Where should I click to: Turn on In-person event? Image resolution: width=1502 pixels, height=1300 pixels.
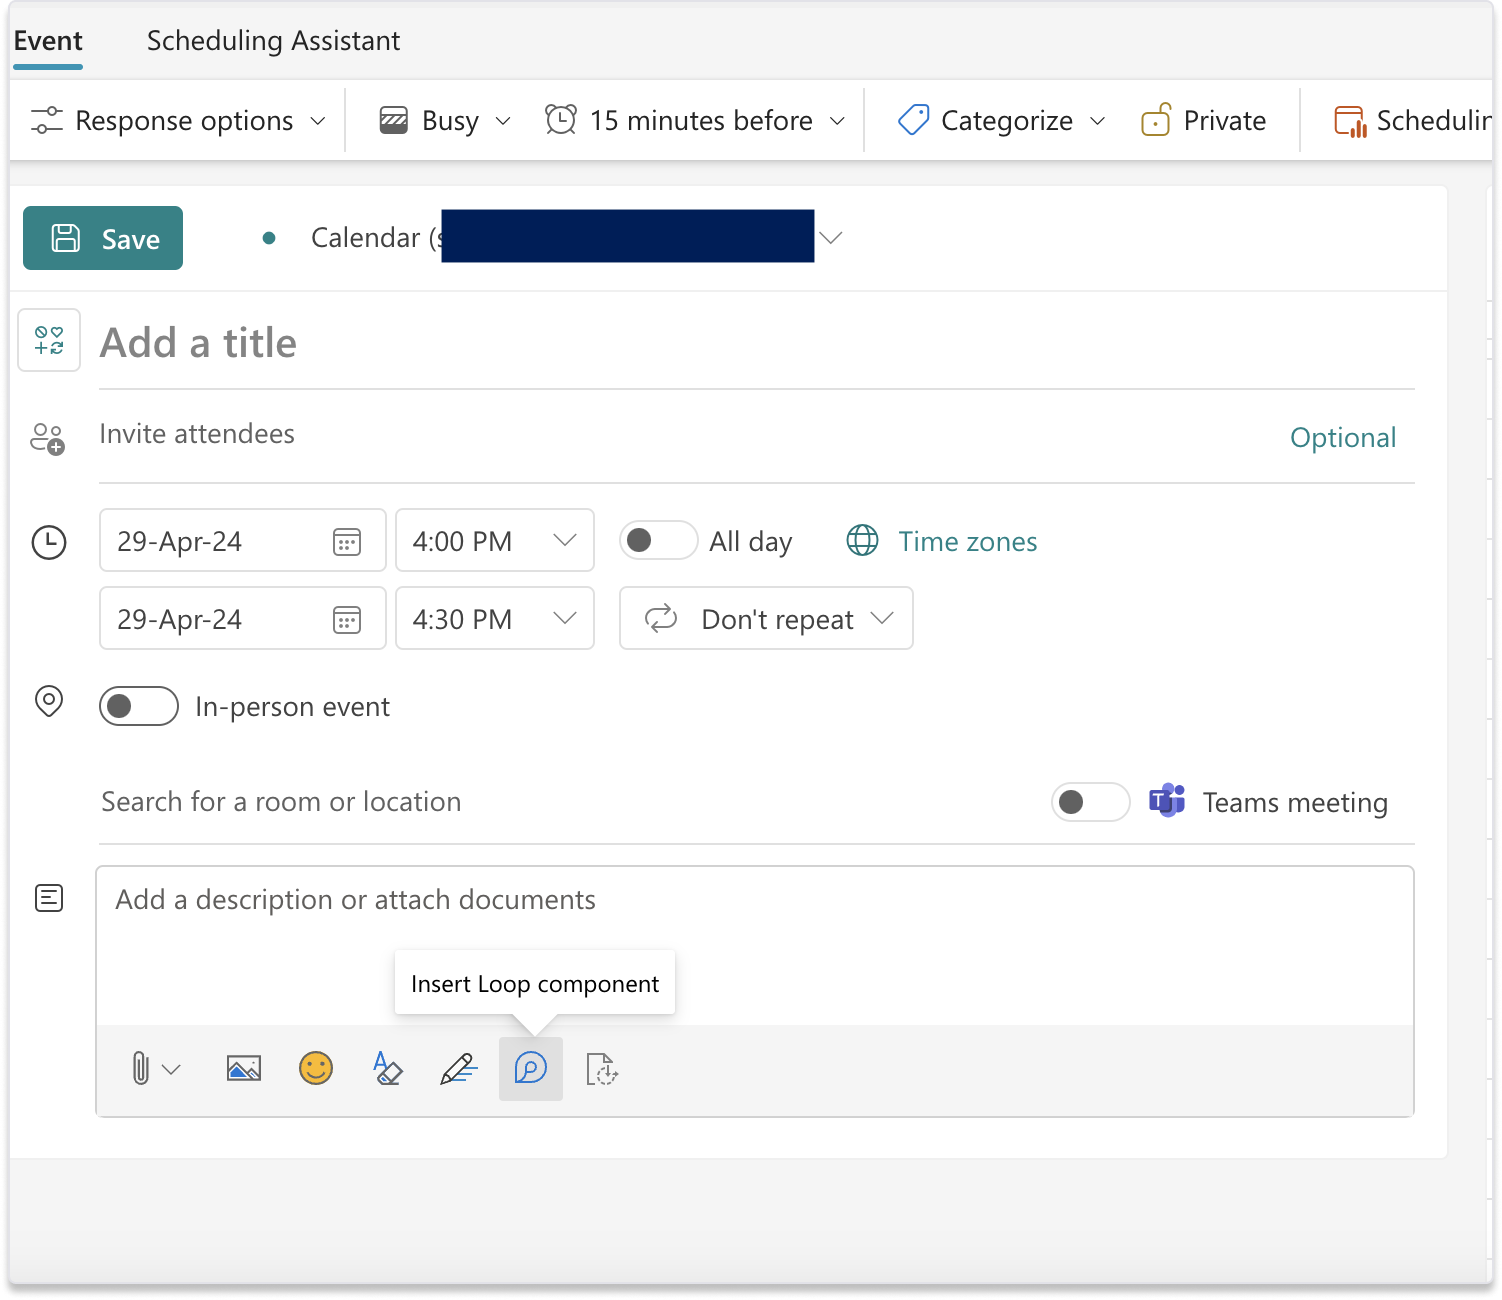click(138, 706)
